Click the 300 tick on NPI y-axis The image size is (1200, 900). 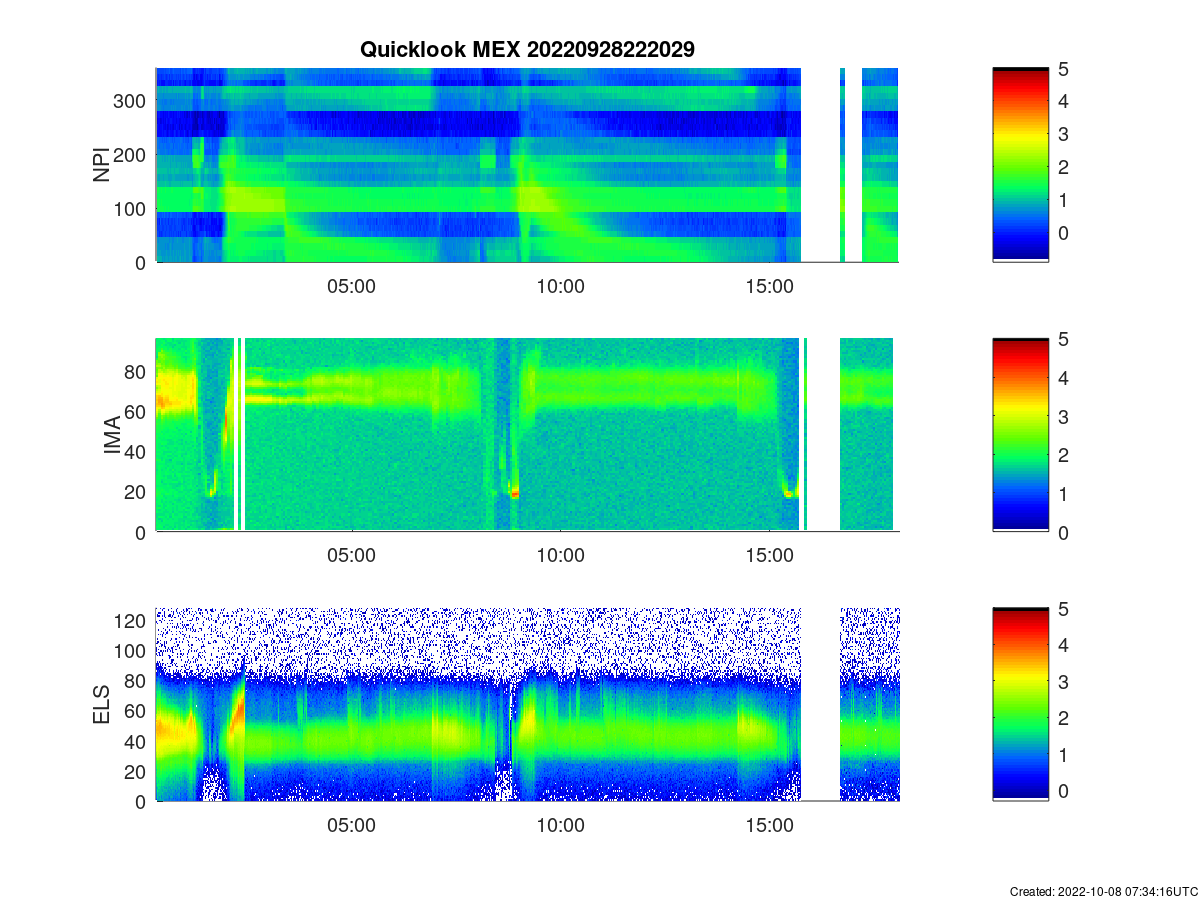[131, 101]
